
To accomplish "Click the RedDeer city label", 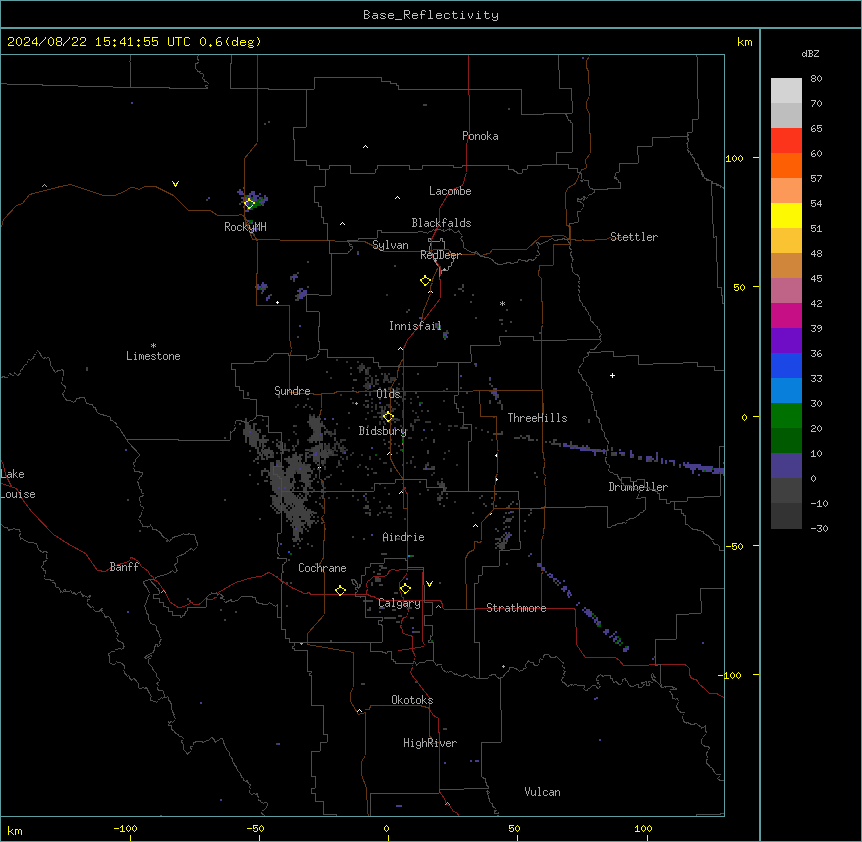I will click(x=440, y=255).
